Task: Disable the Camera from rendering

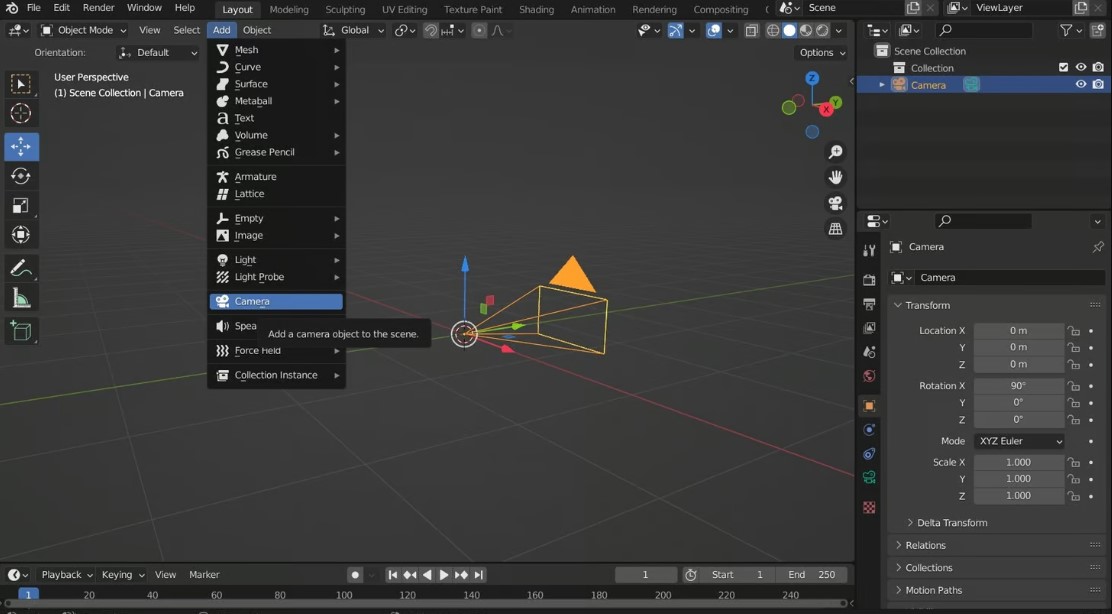Action: 1098,85
